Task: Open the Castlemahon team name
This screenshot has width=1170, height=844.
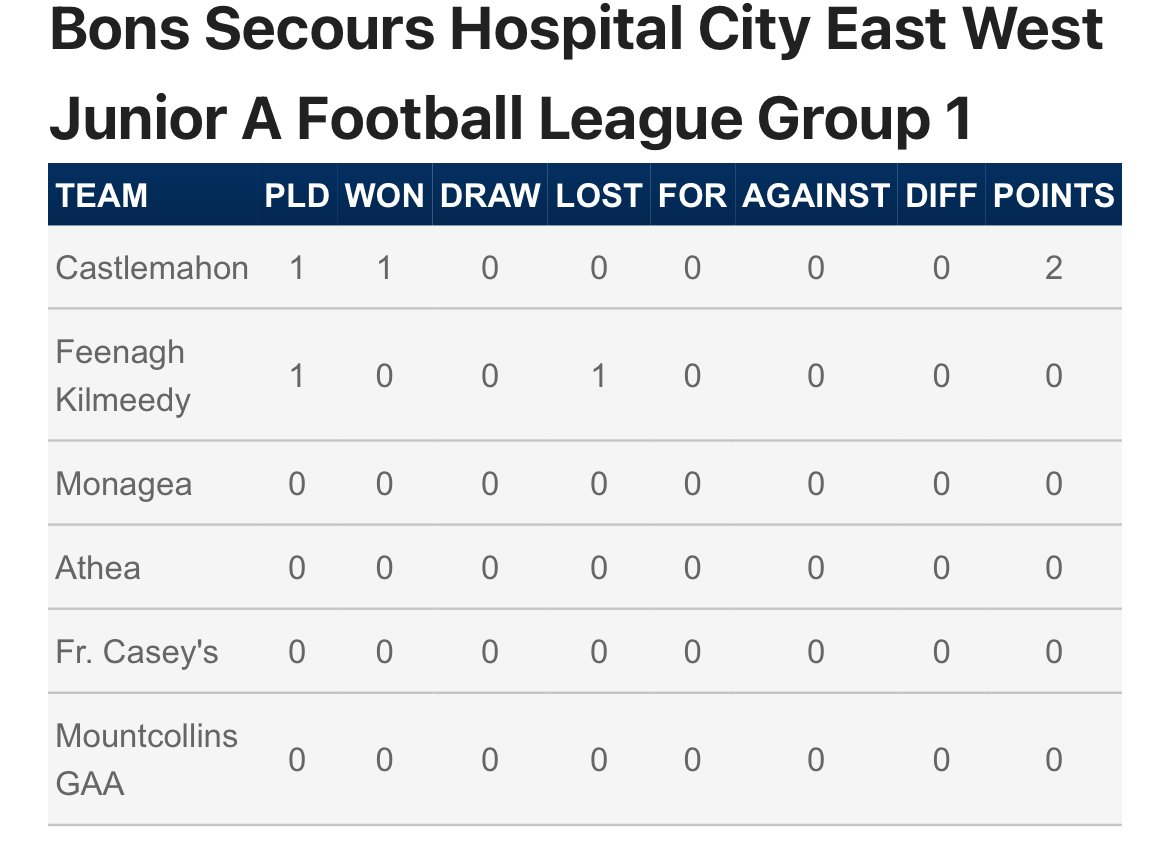Action: (152, 268)
